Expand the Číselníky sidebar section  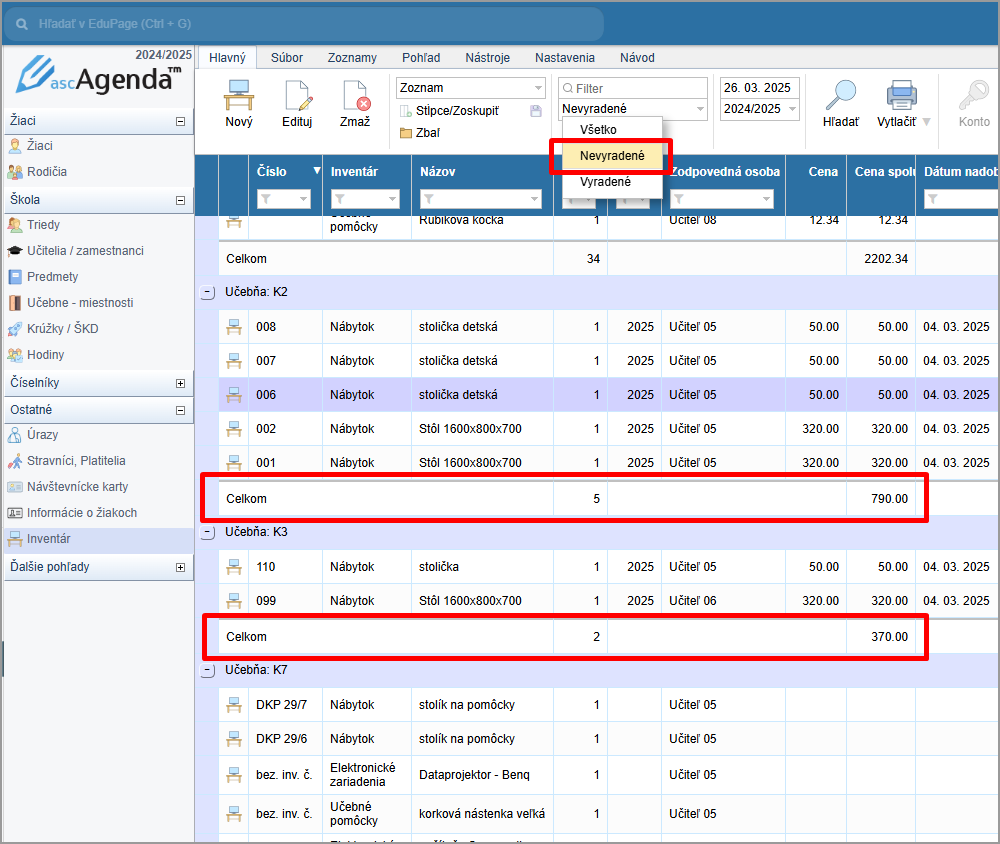180,383
